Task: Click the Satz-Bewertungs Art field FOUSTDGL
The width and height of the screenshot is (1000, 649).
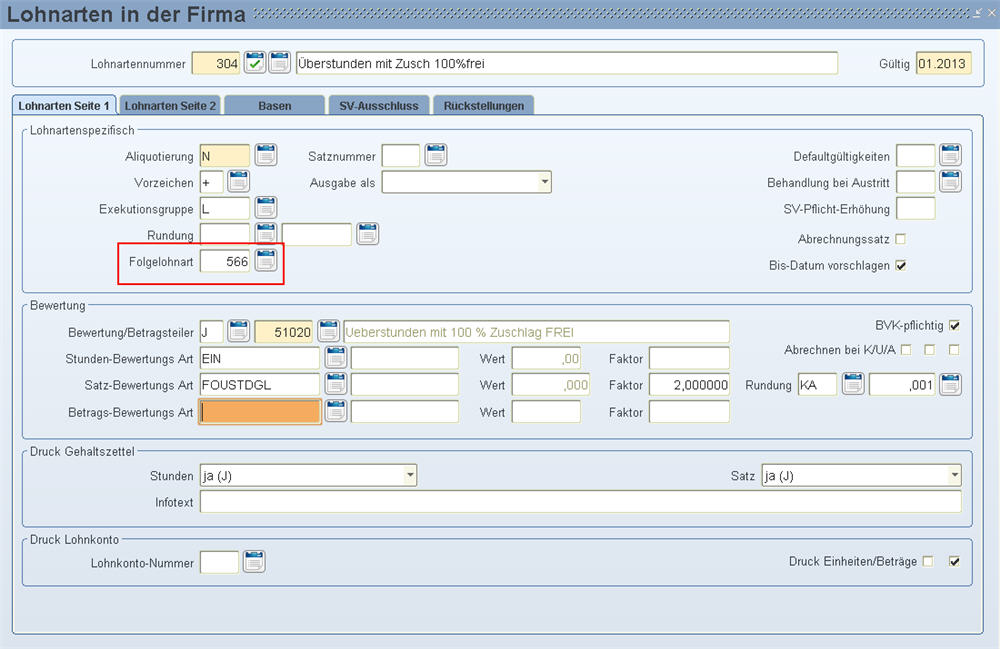Action: pos(260,385)
